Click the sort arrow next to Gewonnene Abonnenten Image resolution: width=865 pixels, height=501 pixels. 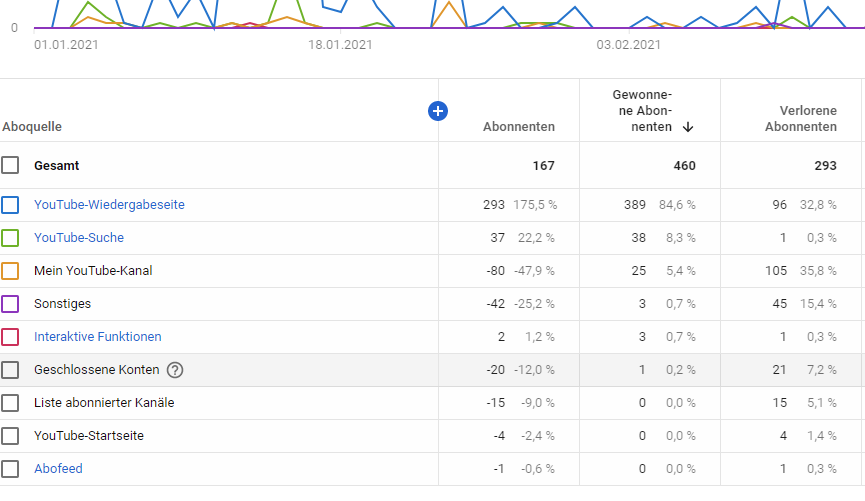click(688, 127)
